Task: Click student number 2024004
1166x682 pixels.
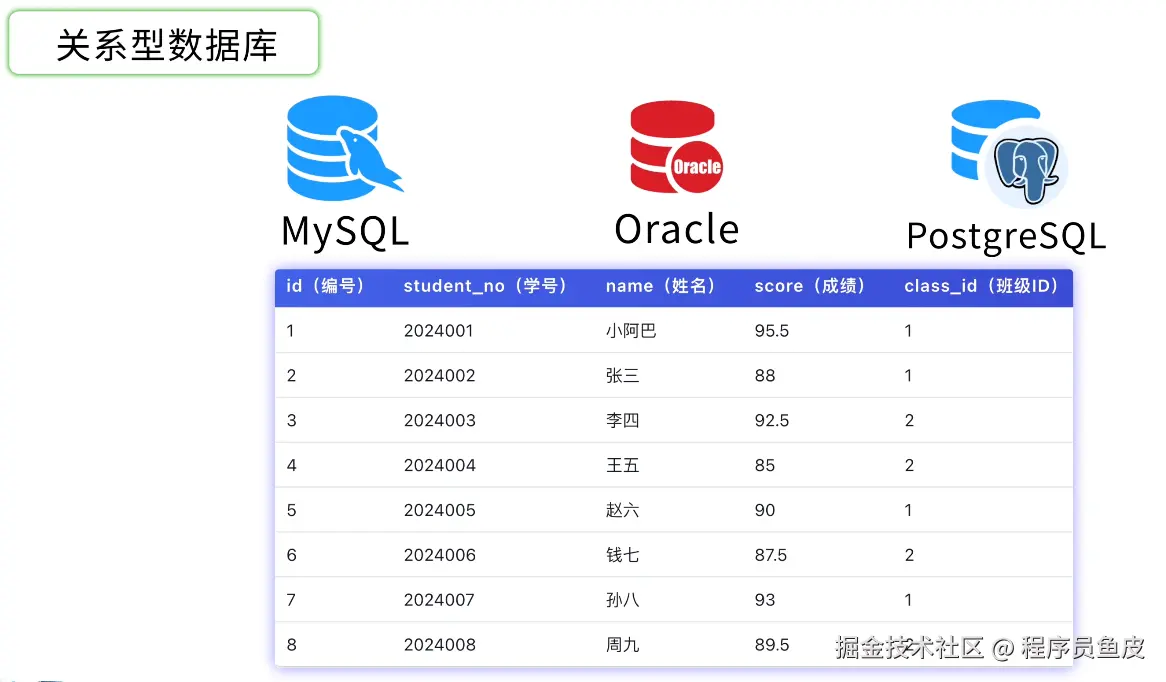Action: 439,466
